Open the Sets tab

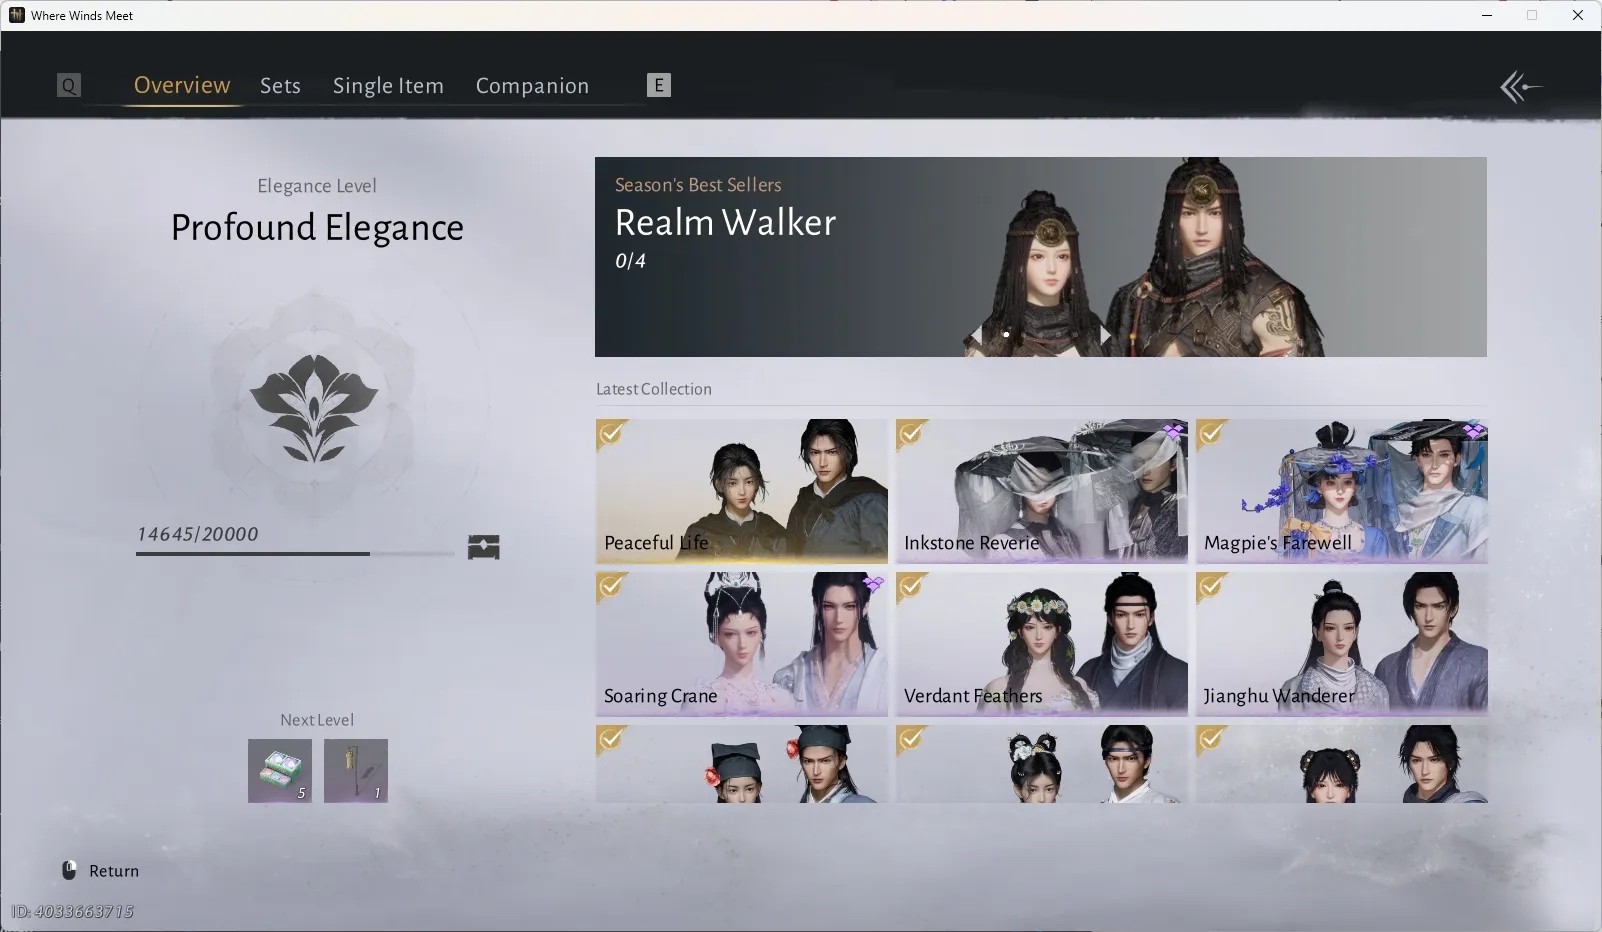[x=280, y=86]
